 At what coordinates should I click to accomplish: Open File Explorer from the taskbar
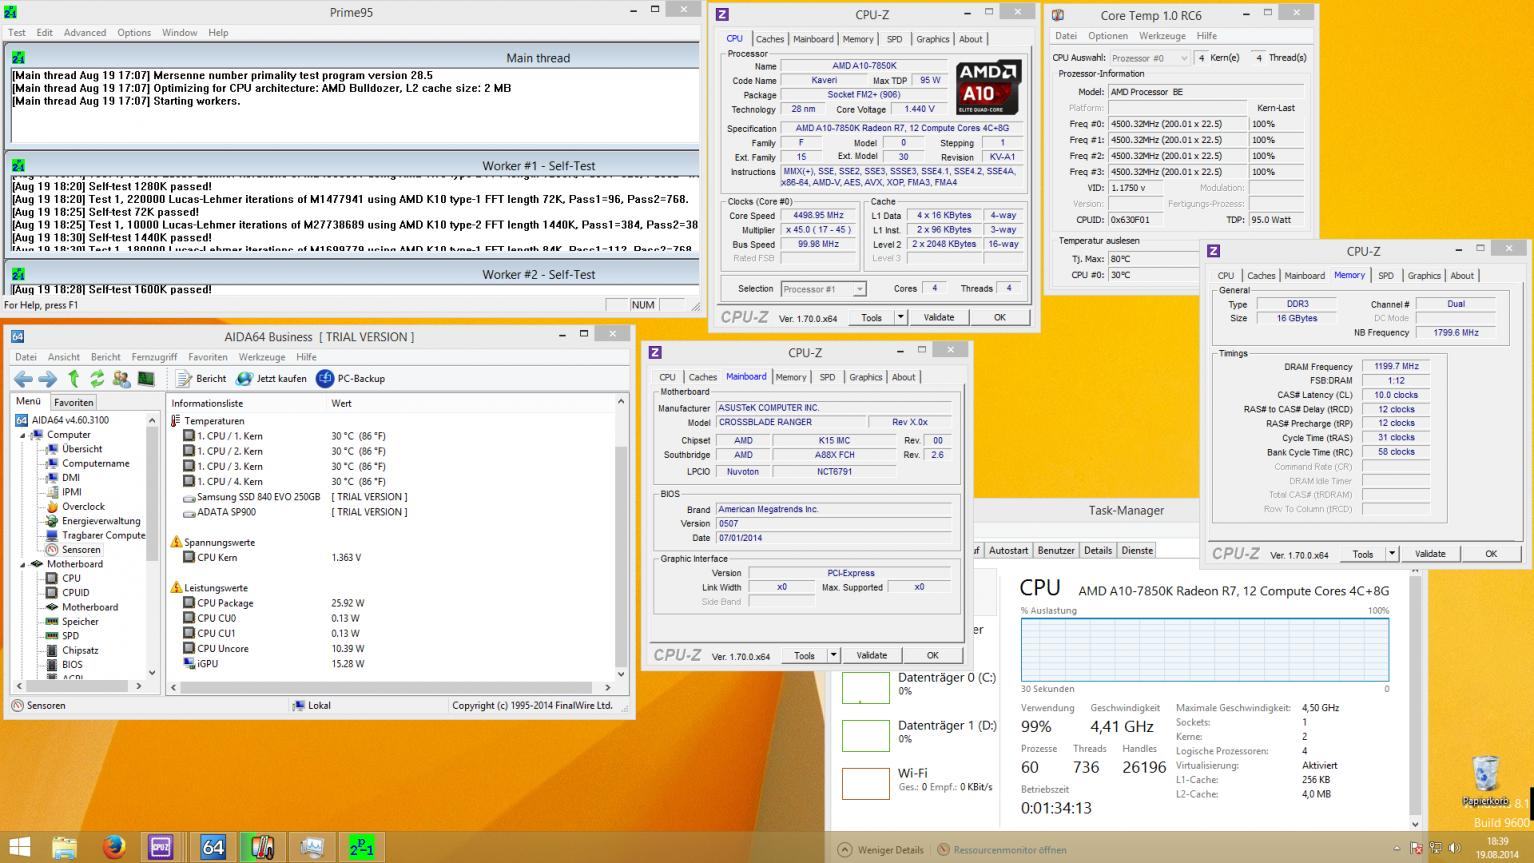pyautogui.click(x=64, y=847)
